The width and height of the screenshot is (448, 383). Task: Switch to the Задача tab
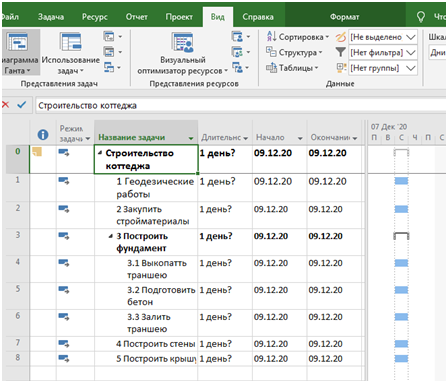(x=51, y=17)
